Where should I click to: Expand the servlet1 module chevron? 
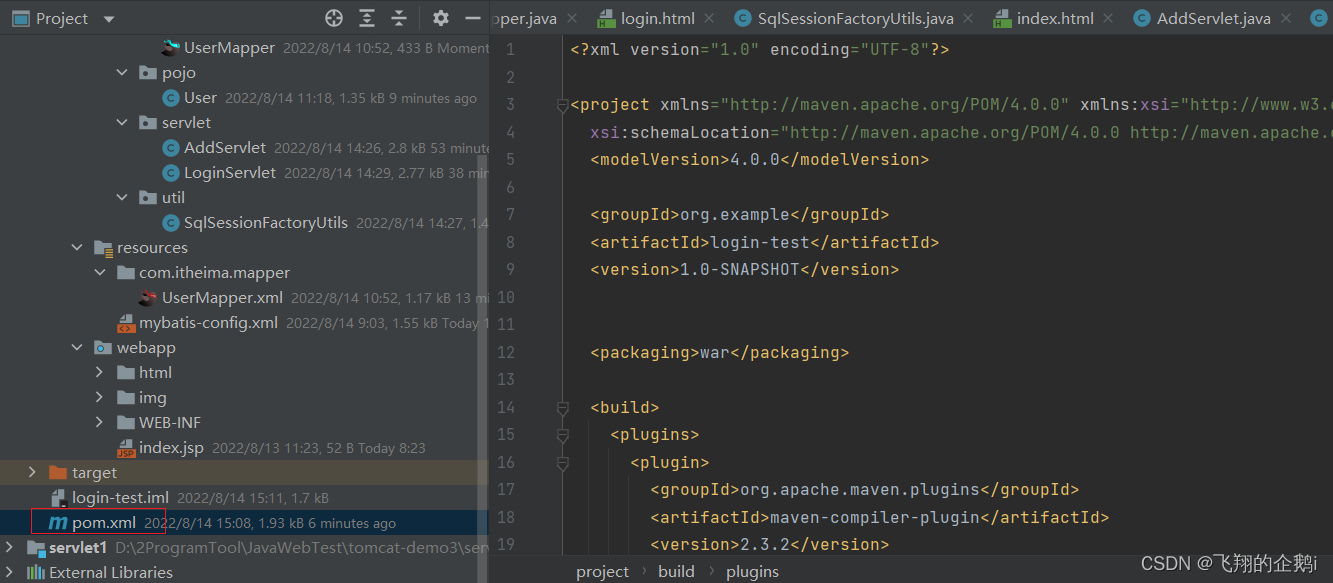[10, 547]
